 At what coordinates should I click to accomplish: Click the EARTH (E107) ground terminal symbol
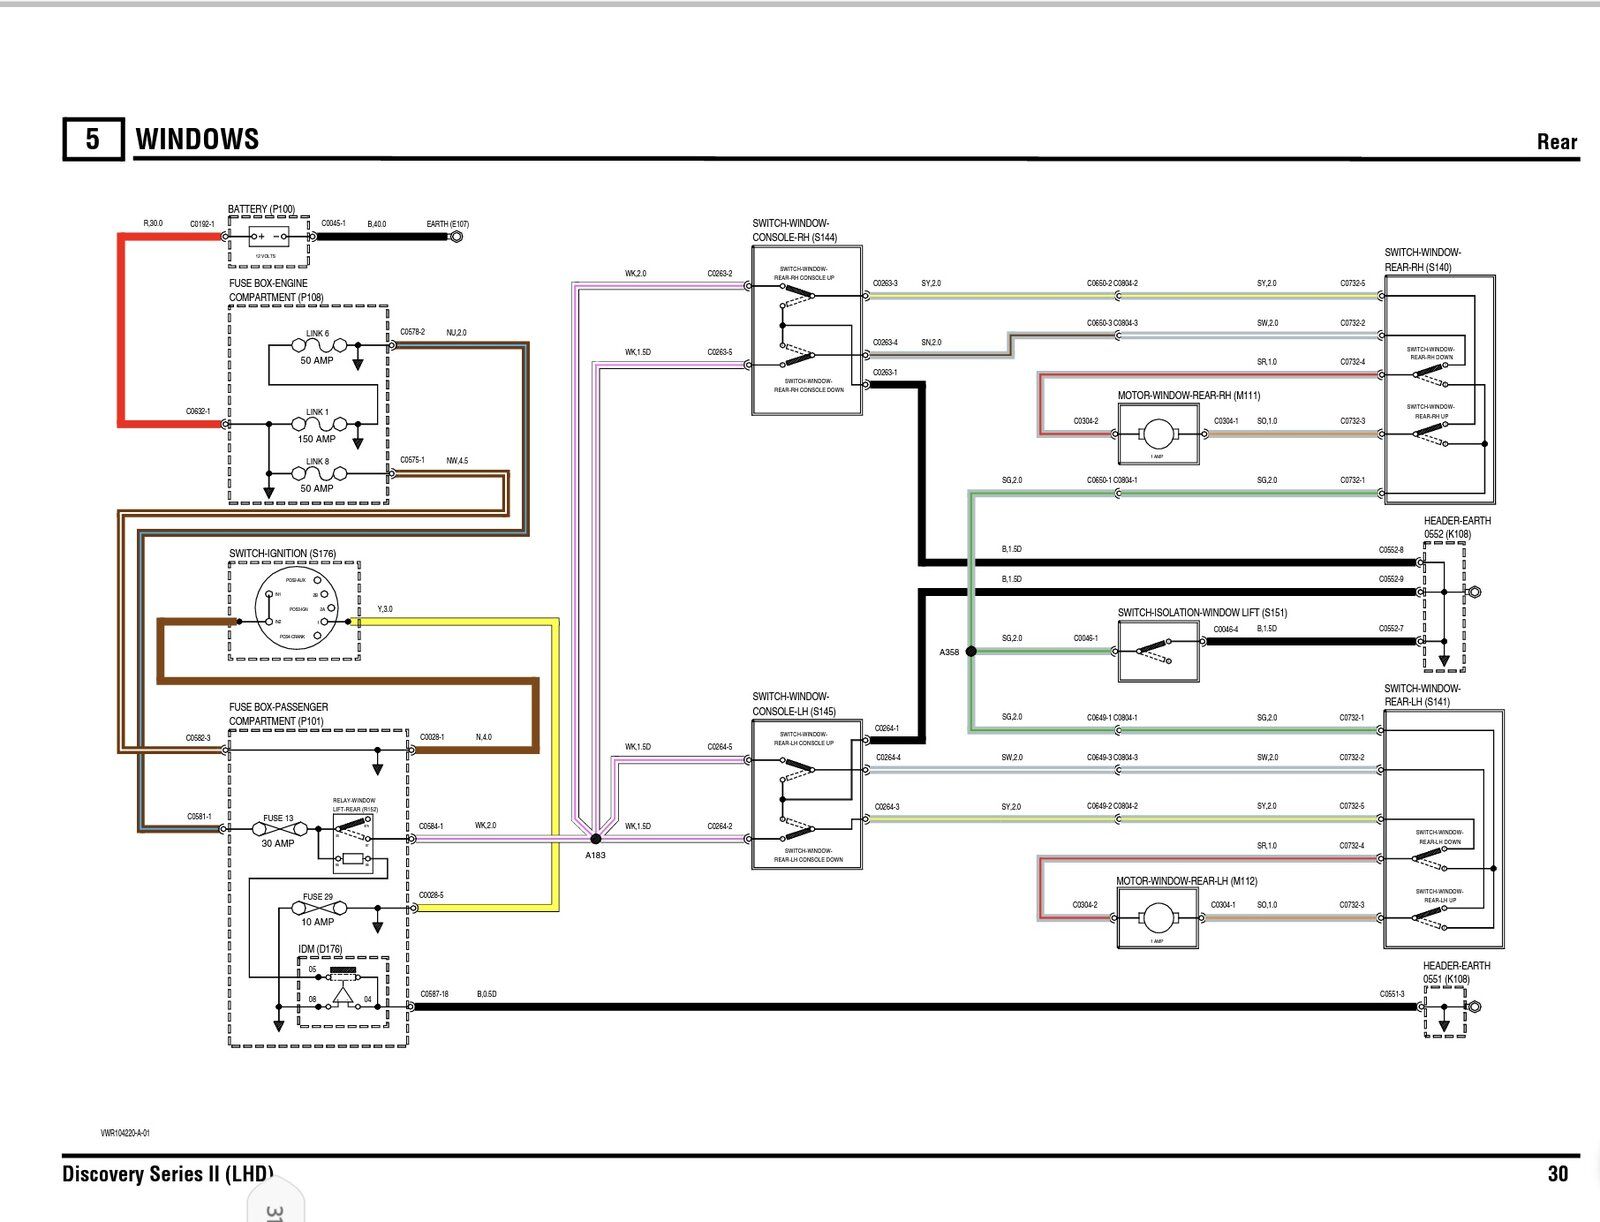(x=457, y=237)
